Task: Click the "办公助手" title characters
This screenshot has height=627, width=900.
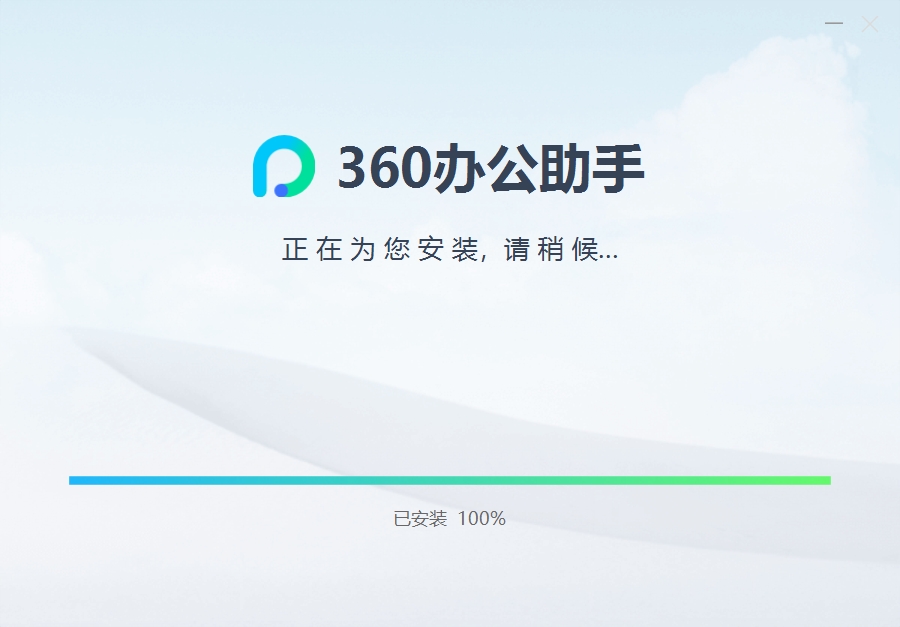Action: pos(538,168)
